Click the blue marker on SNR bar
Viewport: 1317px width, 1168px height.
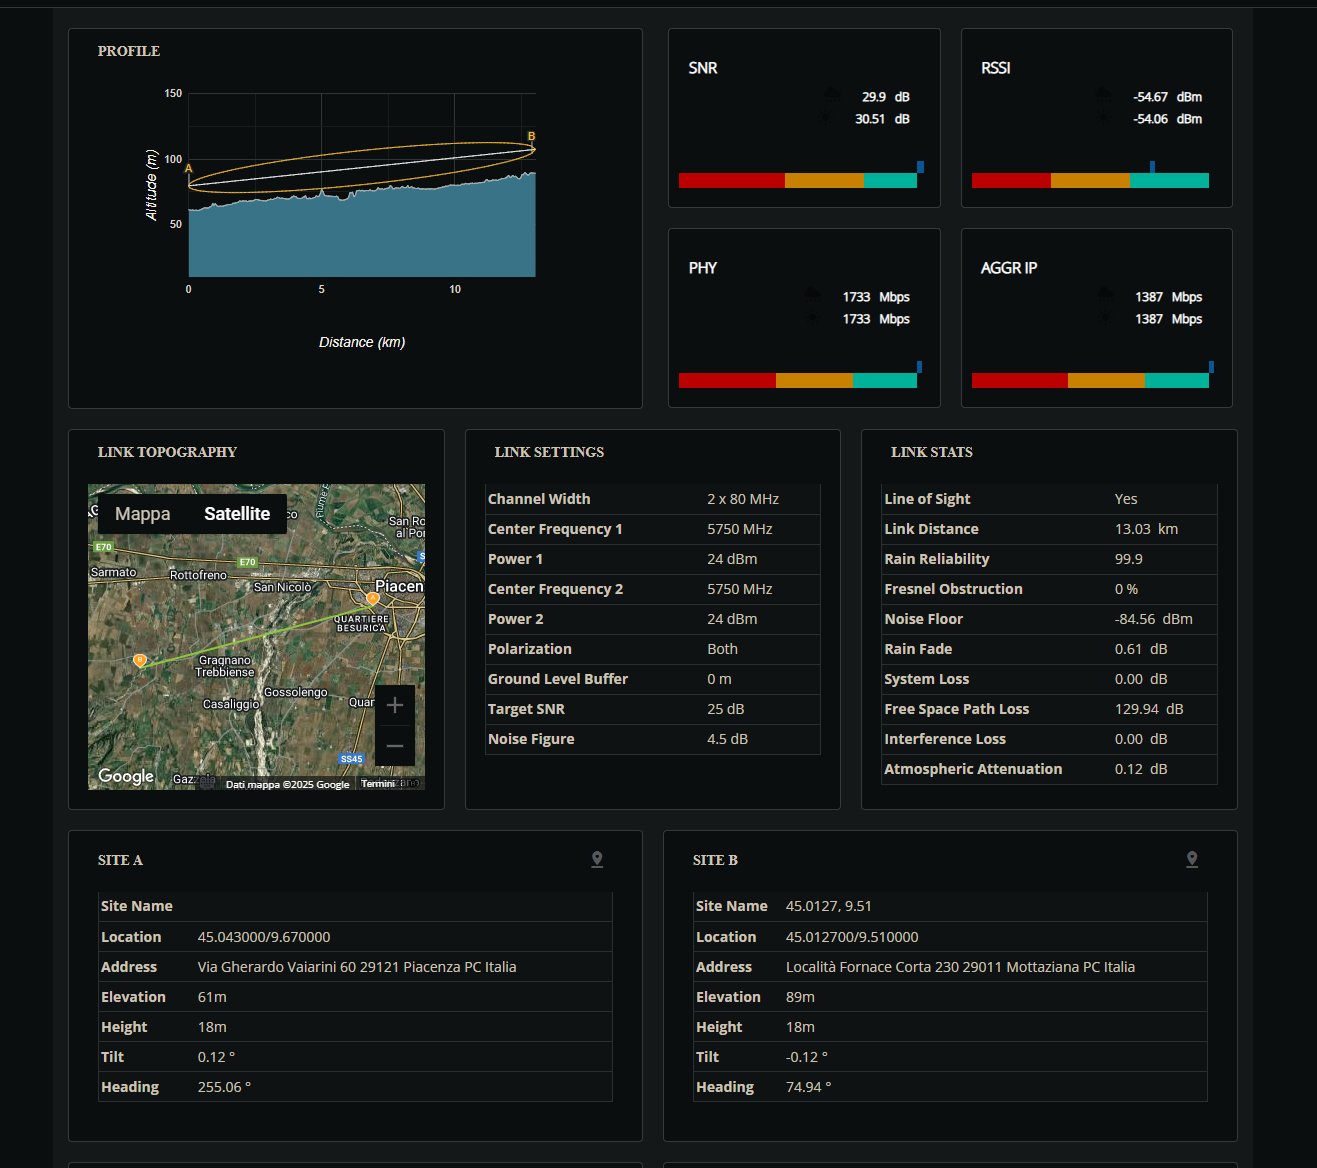(920, 167)
